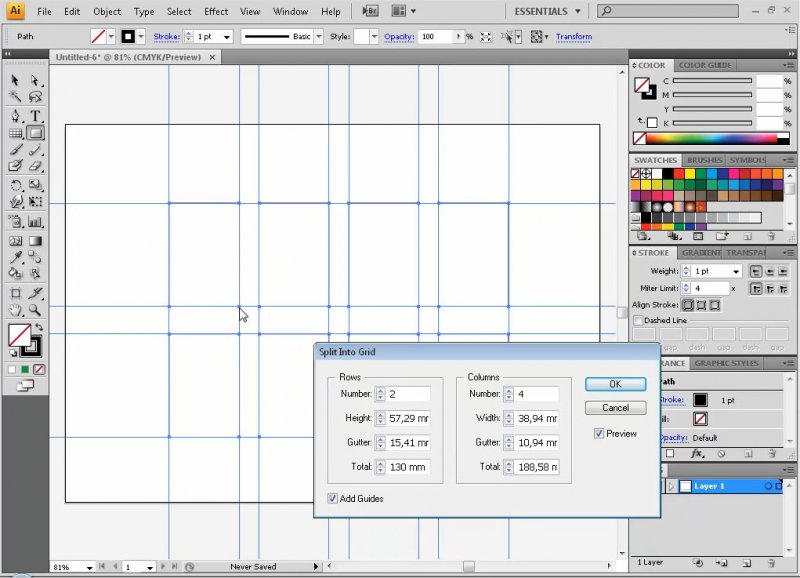Viewport: 800px width, 578px height.
Task: Toggle the Dashed Line checkbox
Action: click(637, 321)
